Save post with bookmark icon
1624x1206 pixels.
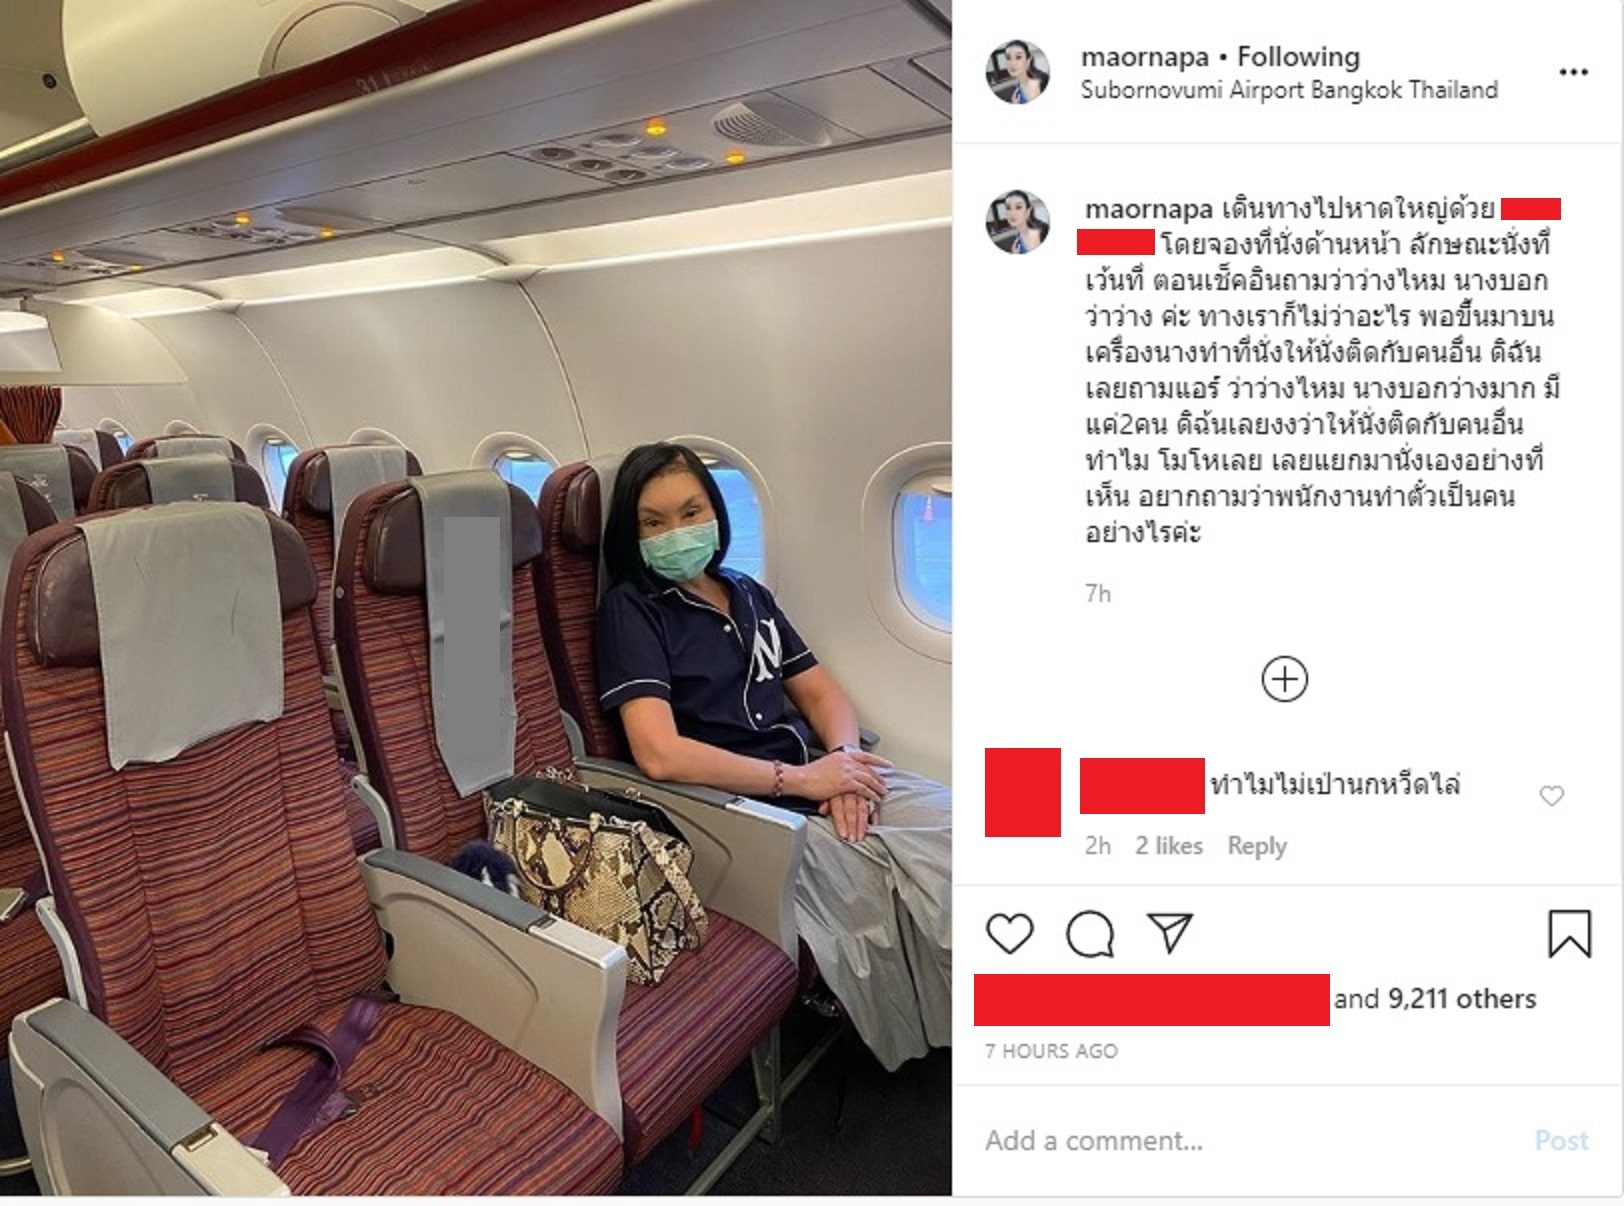(1569, 932)
